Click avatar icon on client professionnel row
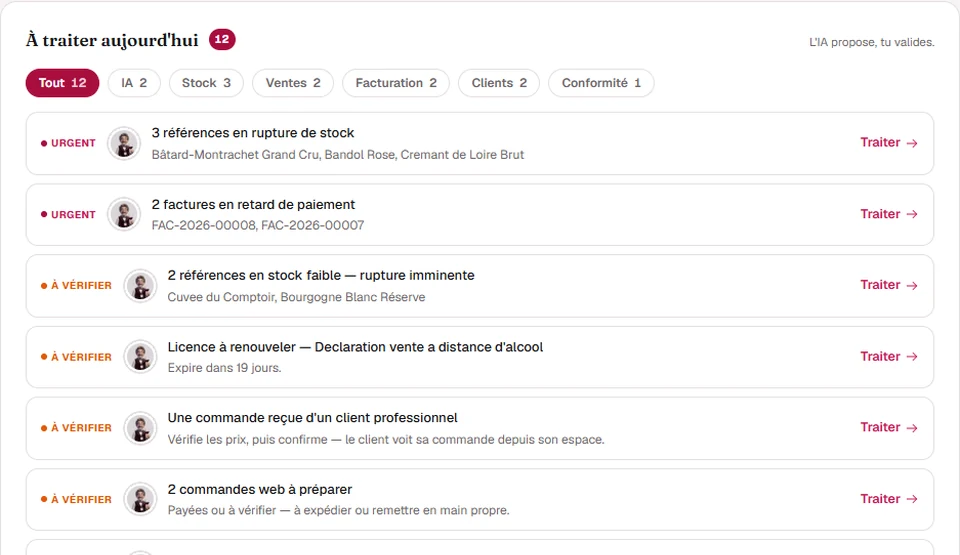This screenshot has width=960, height=555. click(x=140, y=428)
